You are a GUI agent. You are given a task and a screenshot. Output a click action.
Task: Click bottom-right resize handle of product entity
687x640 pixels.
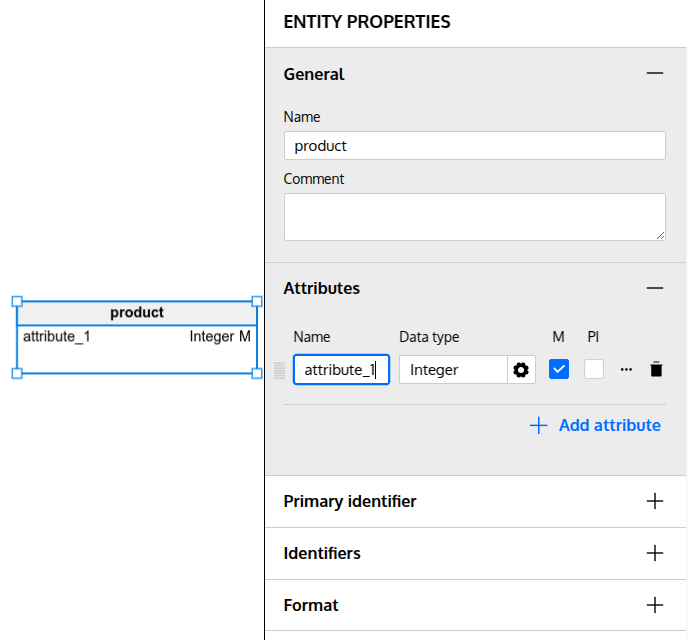pyautogui.click(x=257, y=373)
